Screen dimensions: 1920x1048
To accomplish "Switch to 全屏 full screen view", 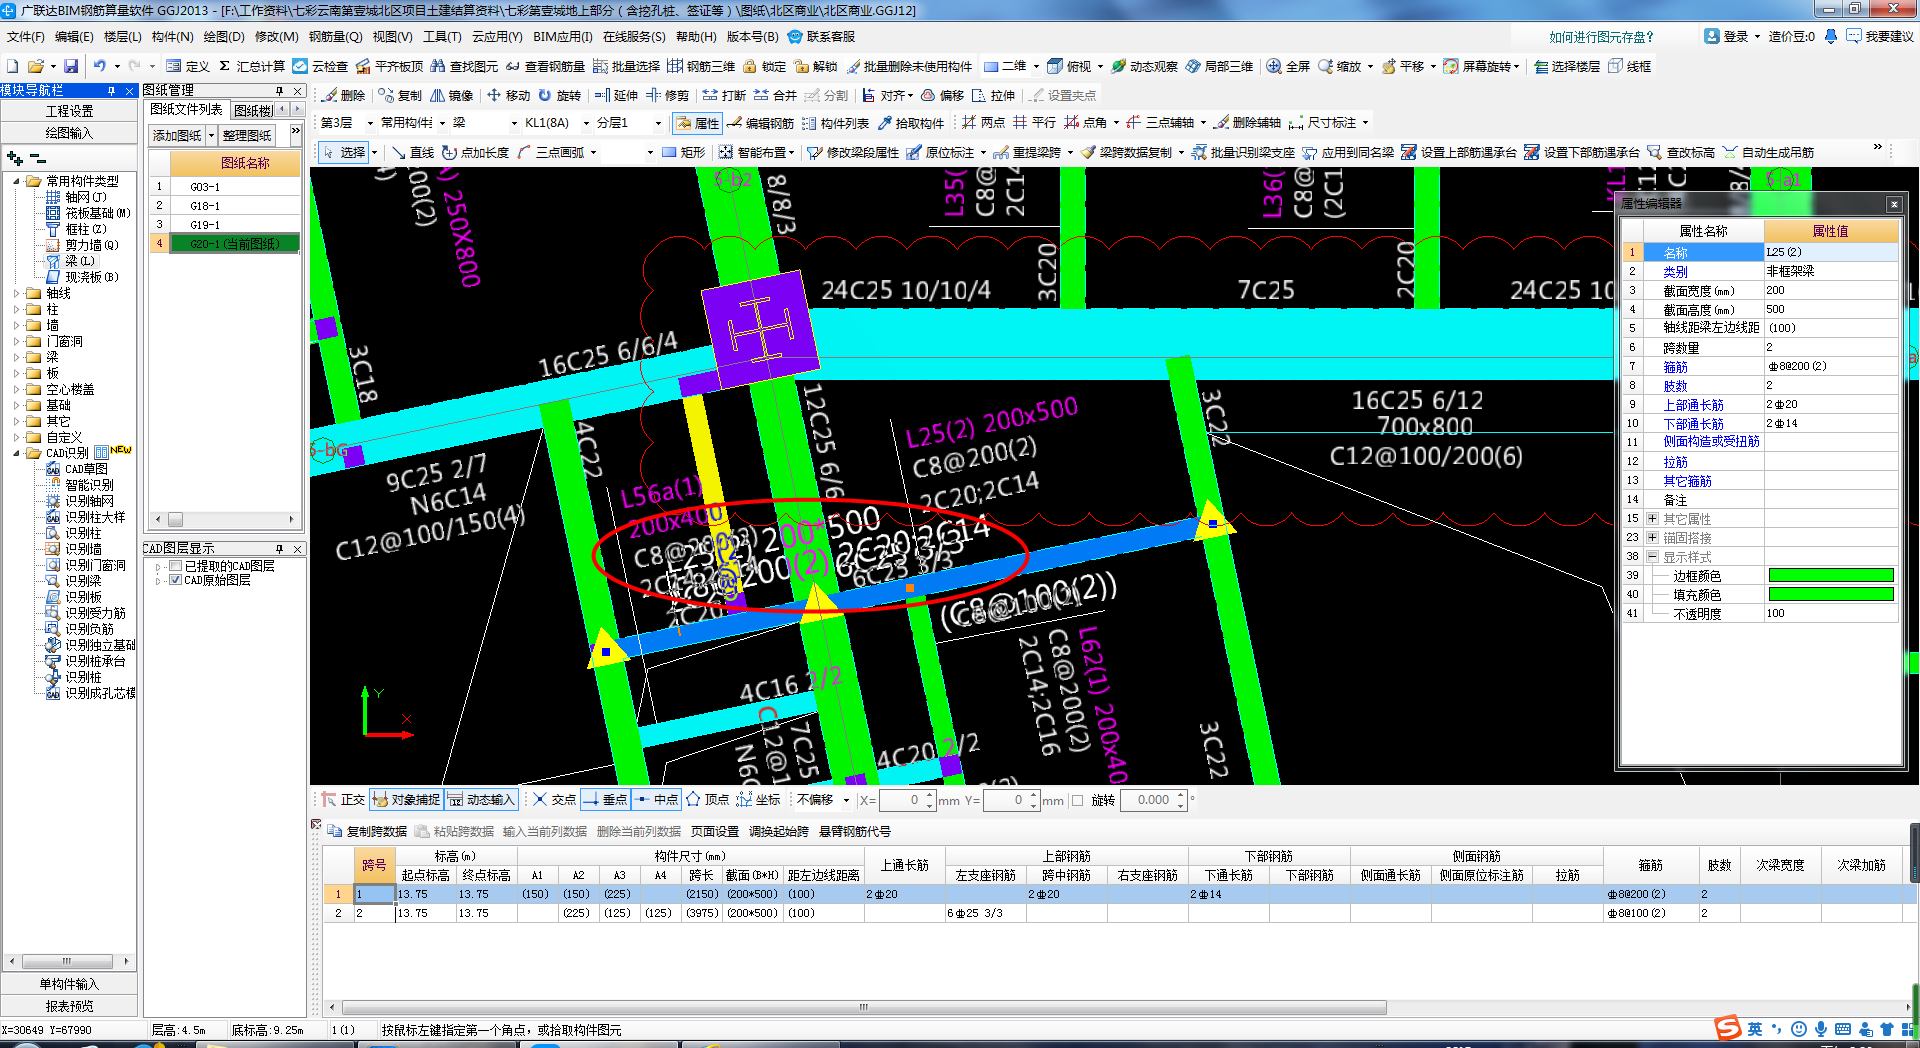I will point(1288,66).
